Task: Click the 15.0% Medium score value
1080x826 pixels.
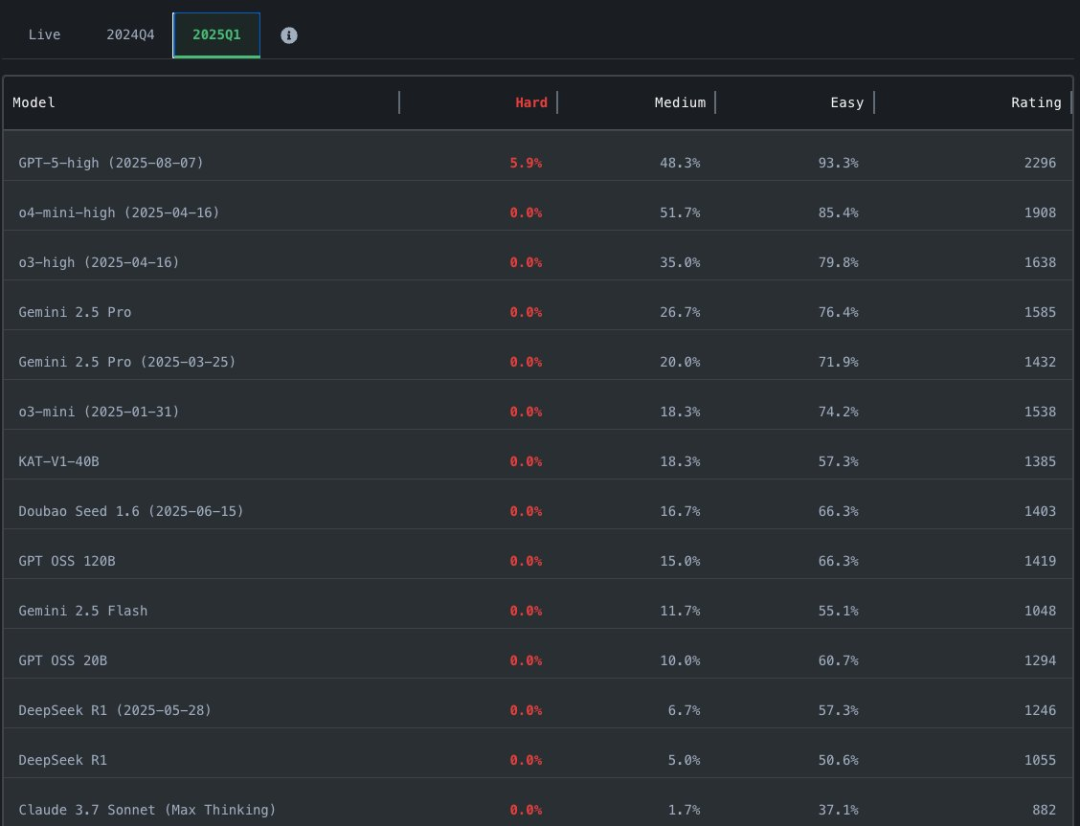Action: coord(680,561)
